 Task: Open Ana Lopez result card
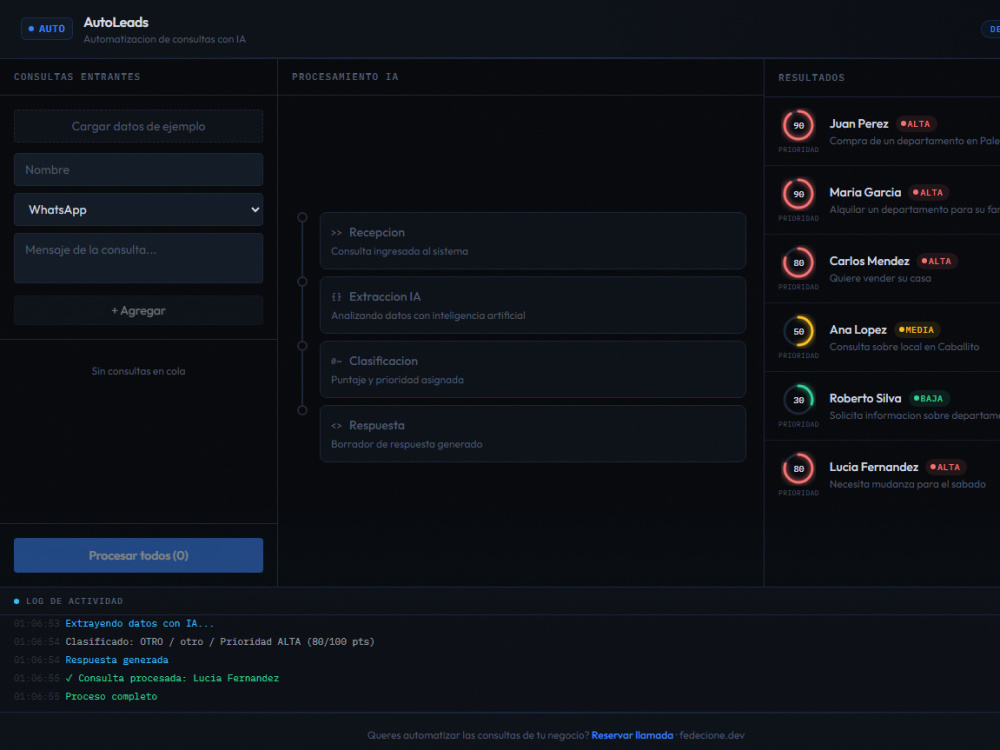882,338
